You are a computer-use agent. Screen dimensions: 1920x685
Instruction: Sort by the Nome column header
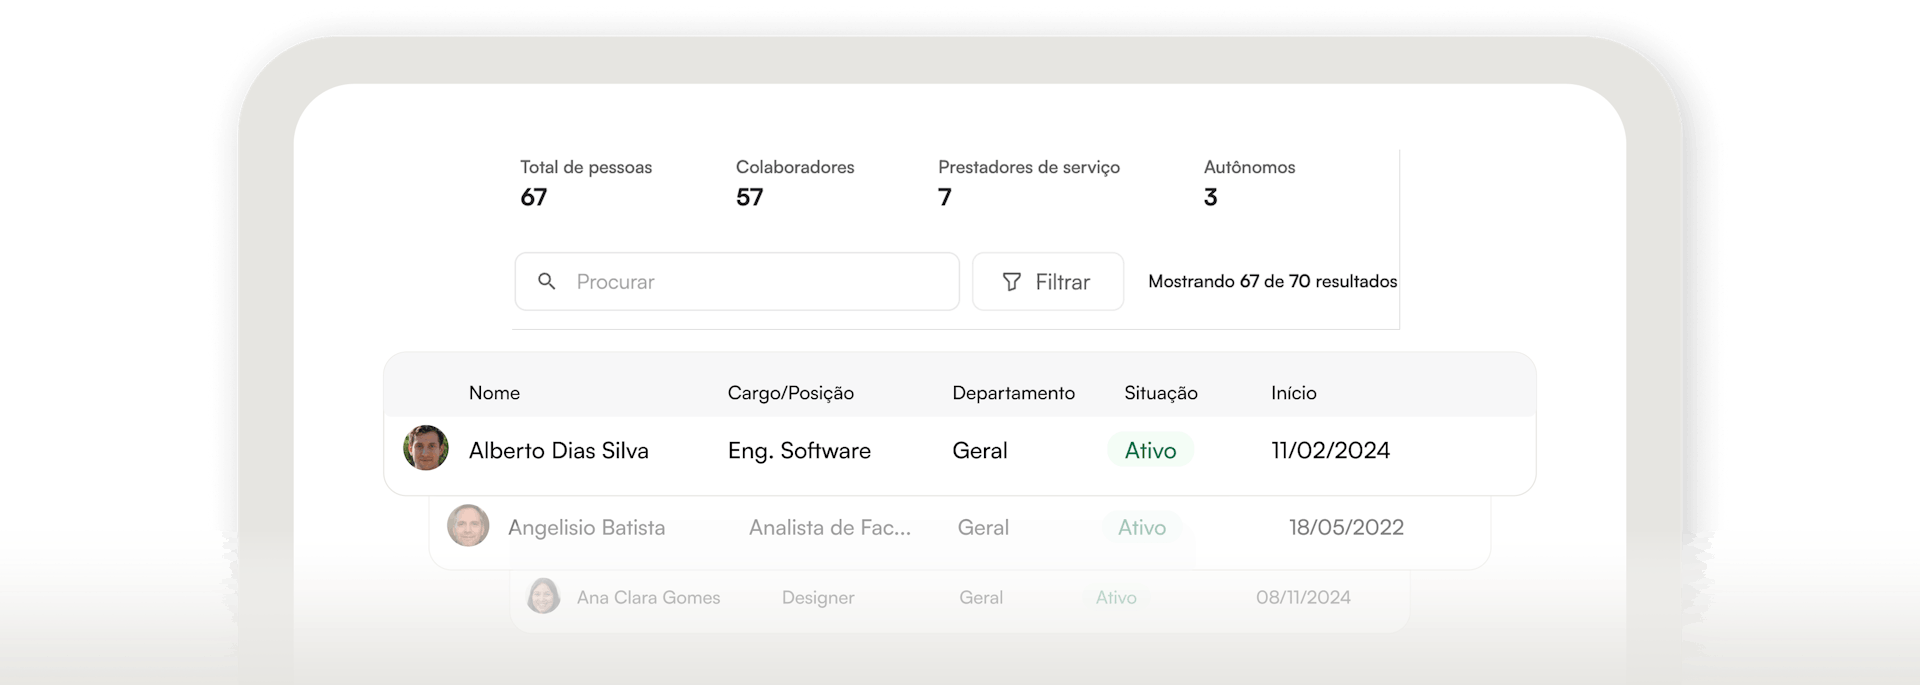(494, 393)
